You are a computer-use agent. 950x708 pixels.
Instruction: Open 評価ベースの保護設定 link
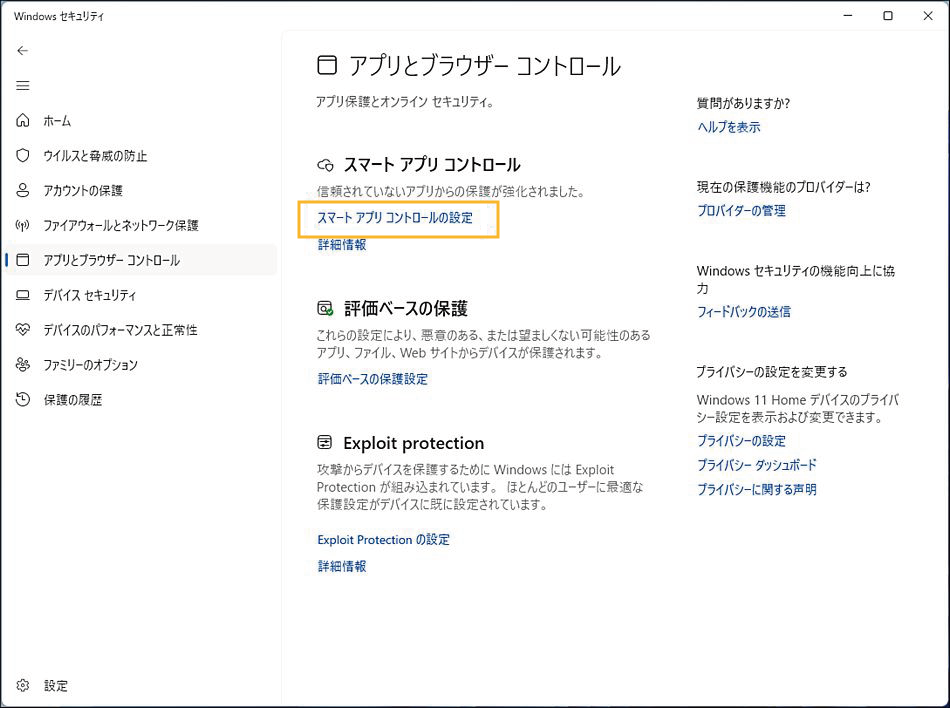pyautogui.click(x=372, y=379)
